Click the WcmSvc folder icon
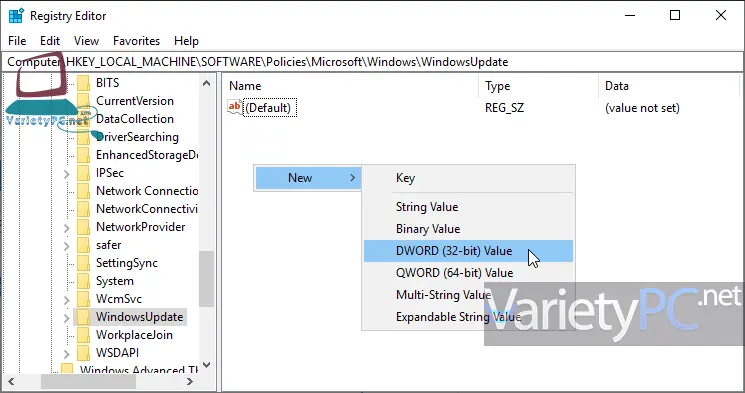The height and width of the screenshot is (393, 745). coord(84,299)
